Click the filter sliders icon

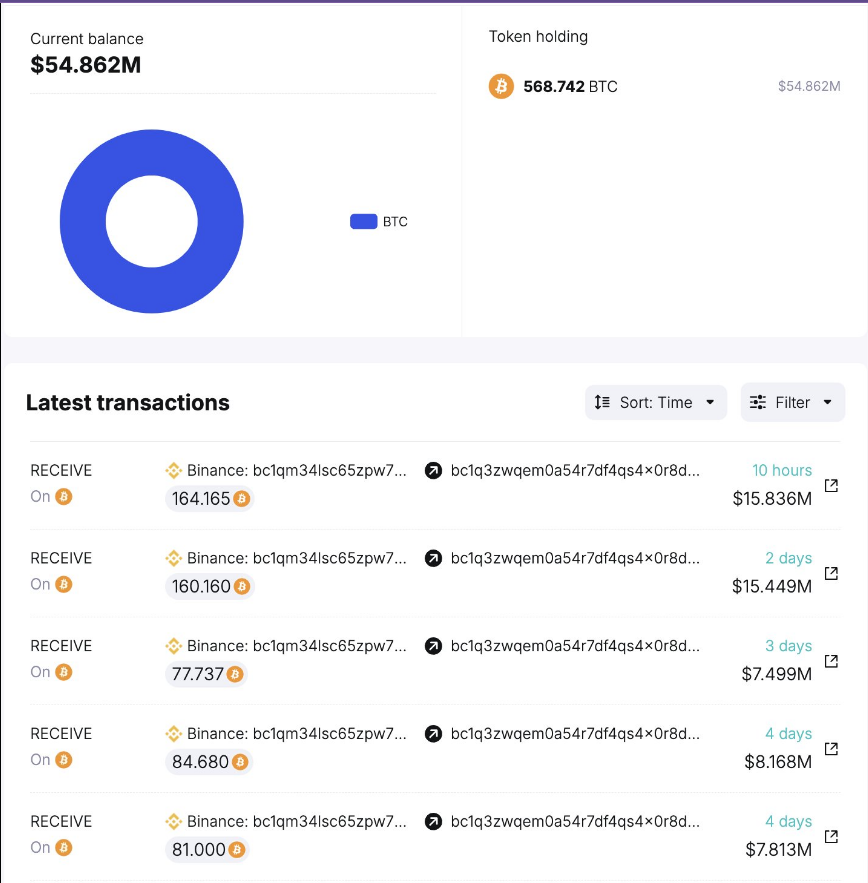pos(758,402)
